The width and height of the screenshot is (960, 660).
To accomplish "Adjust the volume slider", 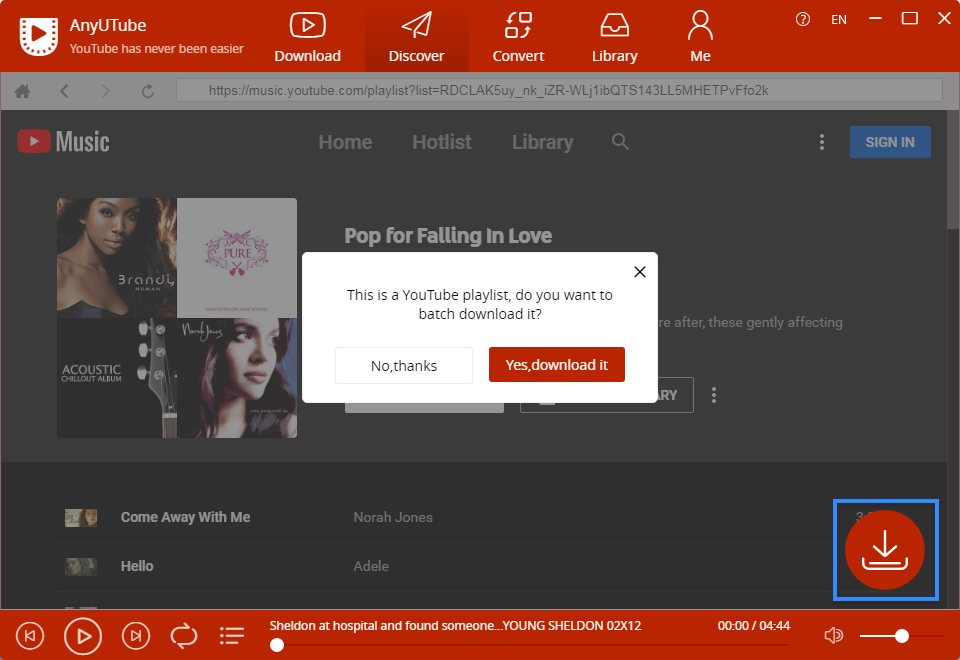I will [901, 636].
